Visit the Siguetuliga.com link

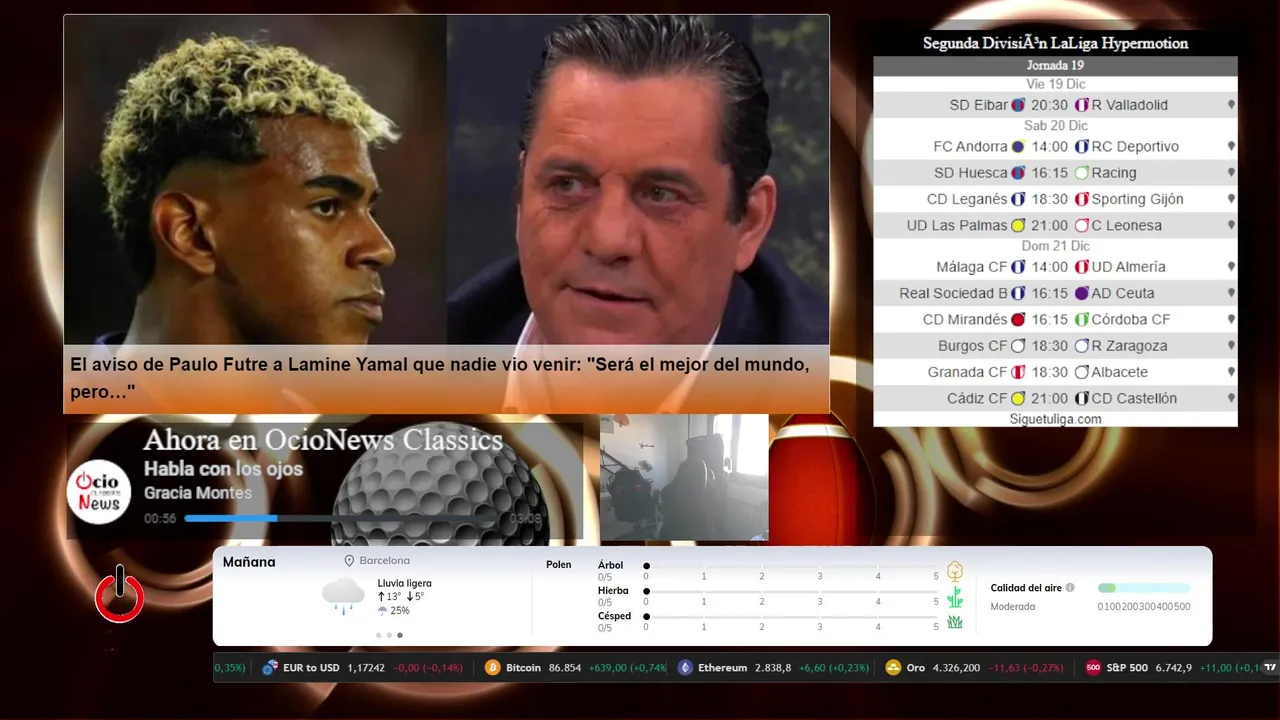(1055, 419)
